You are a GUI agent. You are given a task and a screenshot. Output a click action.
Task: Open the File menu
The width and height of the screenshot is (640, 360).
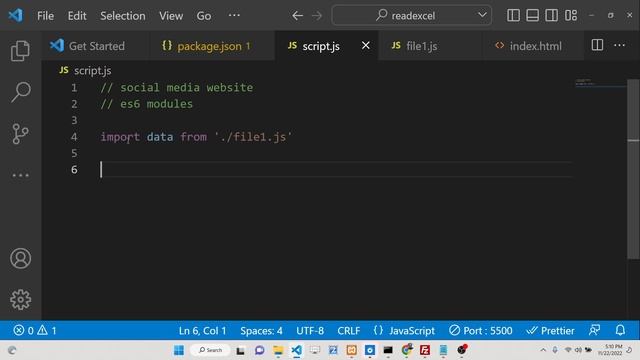click(x=45, y=16)
